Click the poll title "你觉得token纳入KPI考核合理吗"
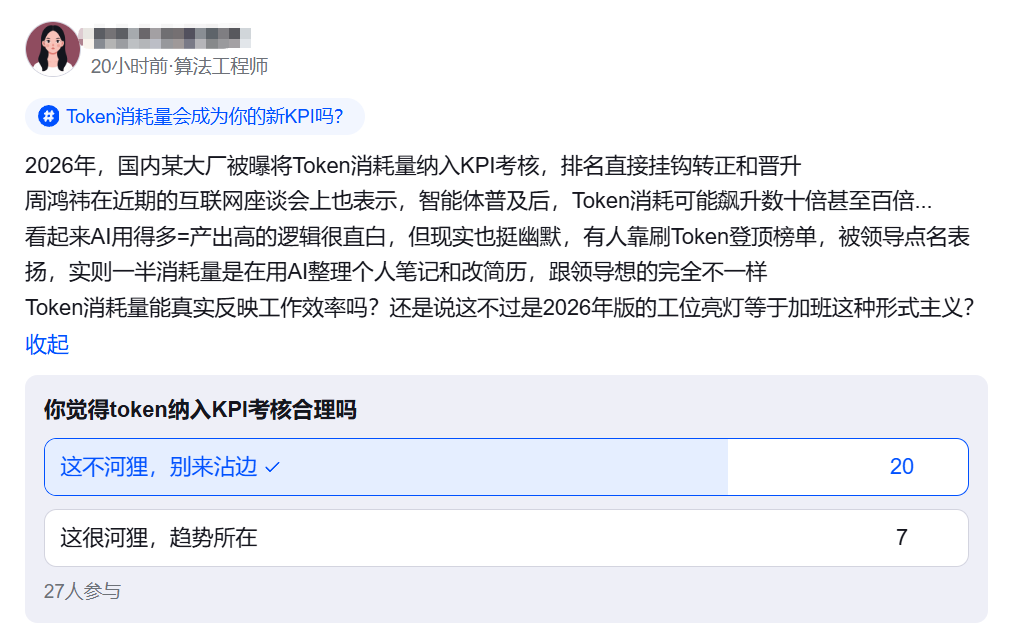 coord(200,409)
